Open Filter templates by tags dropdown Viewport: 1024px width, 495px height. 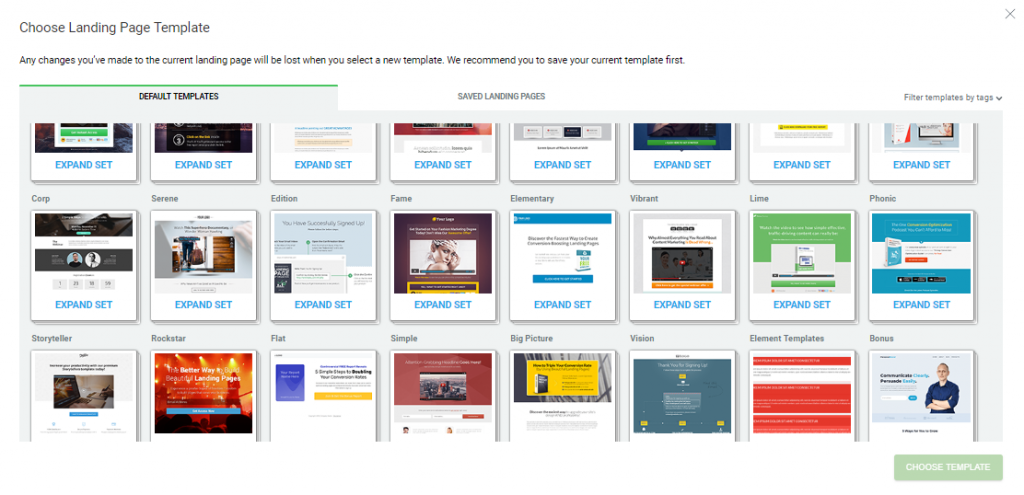(x=953, y=97)
